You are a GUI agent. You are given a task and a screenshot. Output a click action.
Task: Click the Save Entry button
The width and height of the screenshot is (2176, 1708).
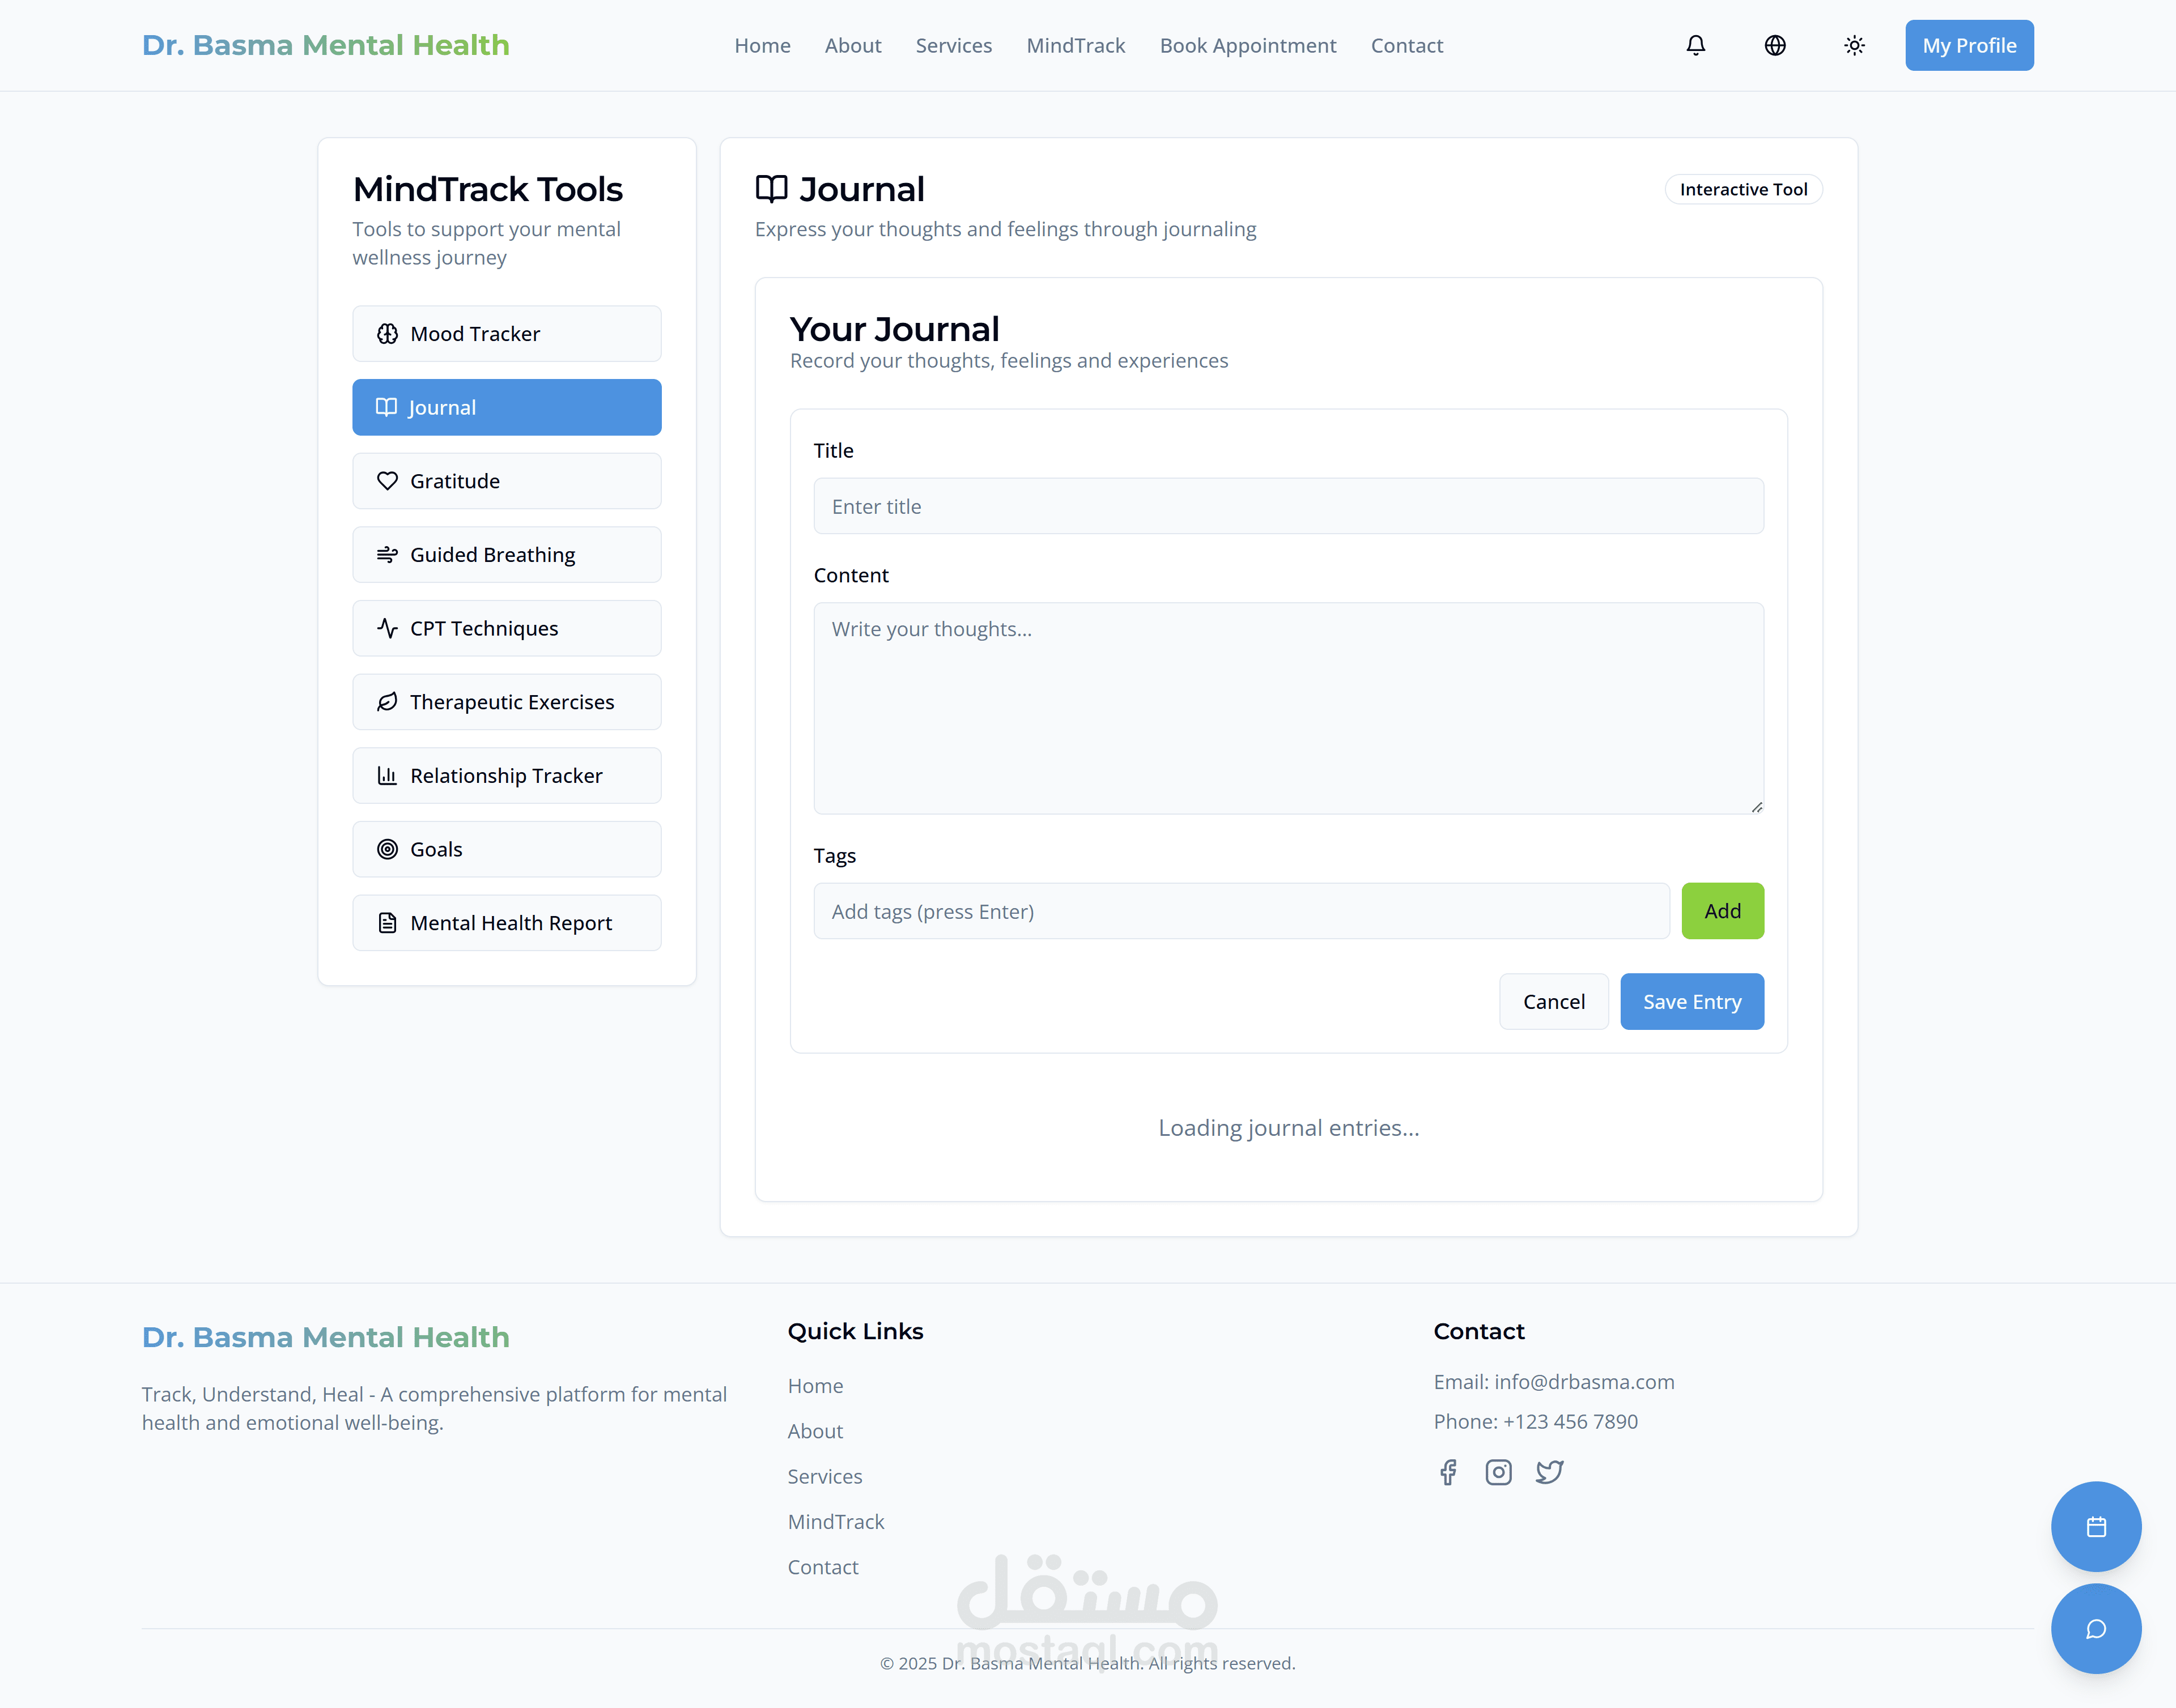[x=1691, y=1002]
